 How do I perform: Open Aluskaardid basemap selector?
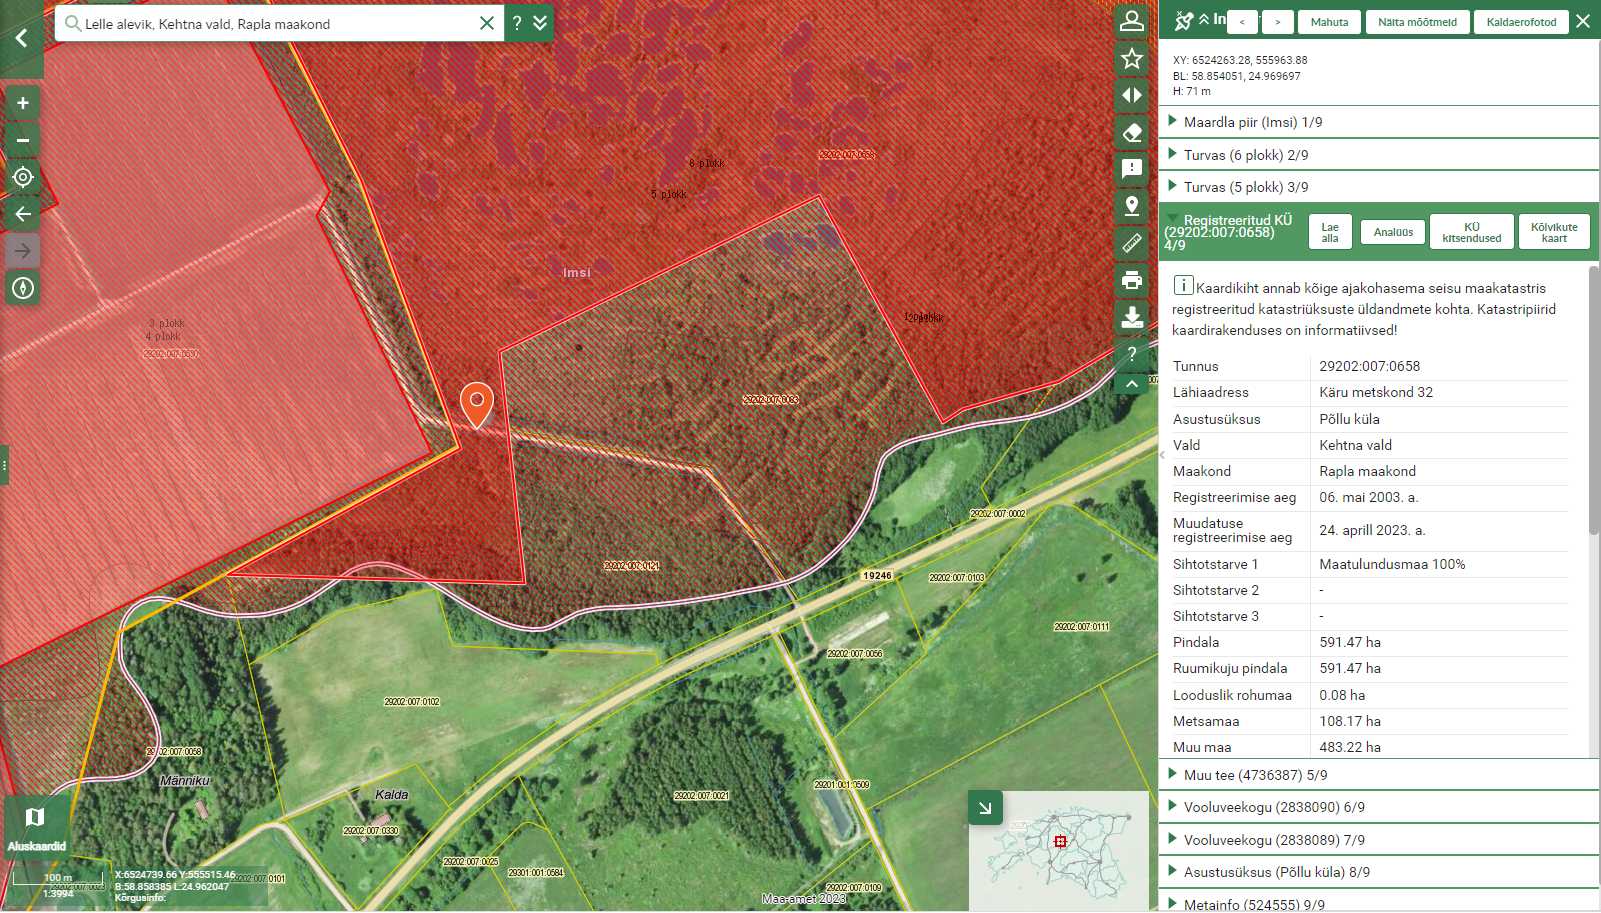[x=36, y=826]
